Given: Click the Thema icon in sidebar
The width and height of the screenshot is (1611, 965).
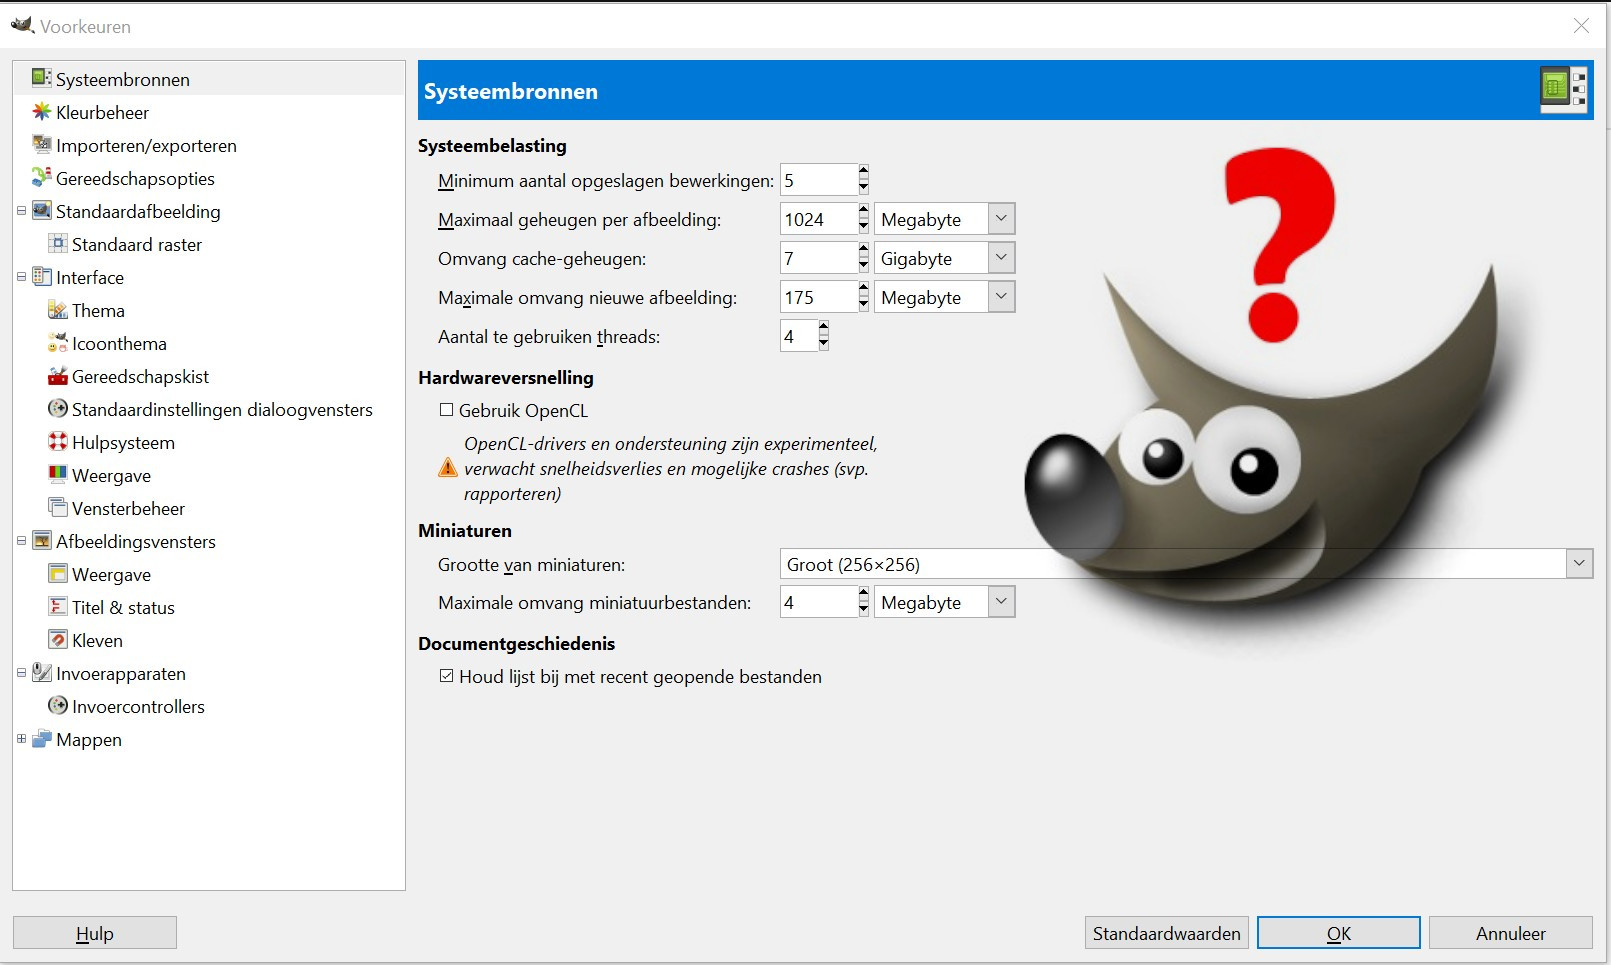Looking at the screenshot, I should coord(58,311).
